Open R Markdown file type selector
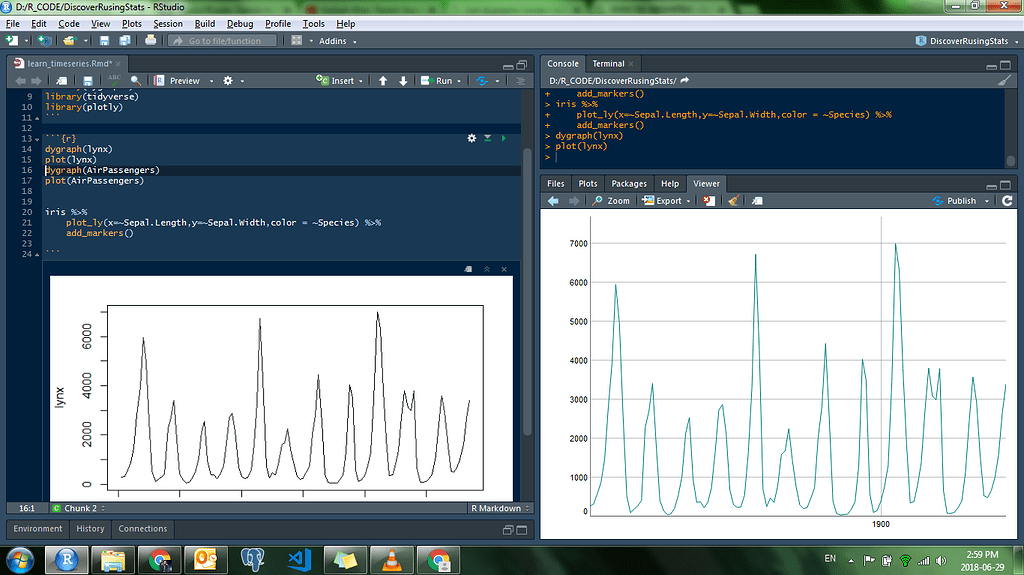 (500, 508)
